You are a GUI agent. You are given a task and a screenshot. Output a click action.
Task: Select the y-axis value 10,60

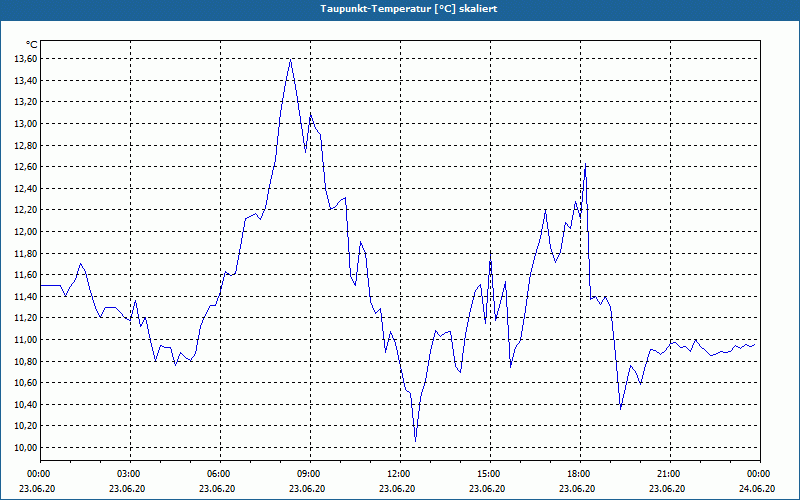click(26, 383)
